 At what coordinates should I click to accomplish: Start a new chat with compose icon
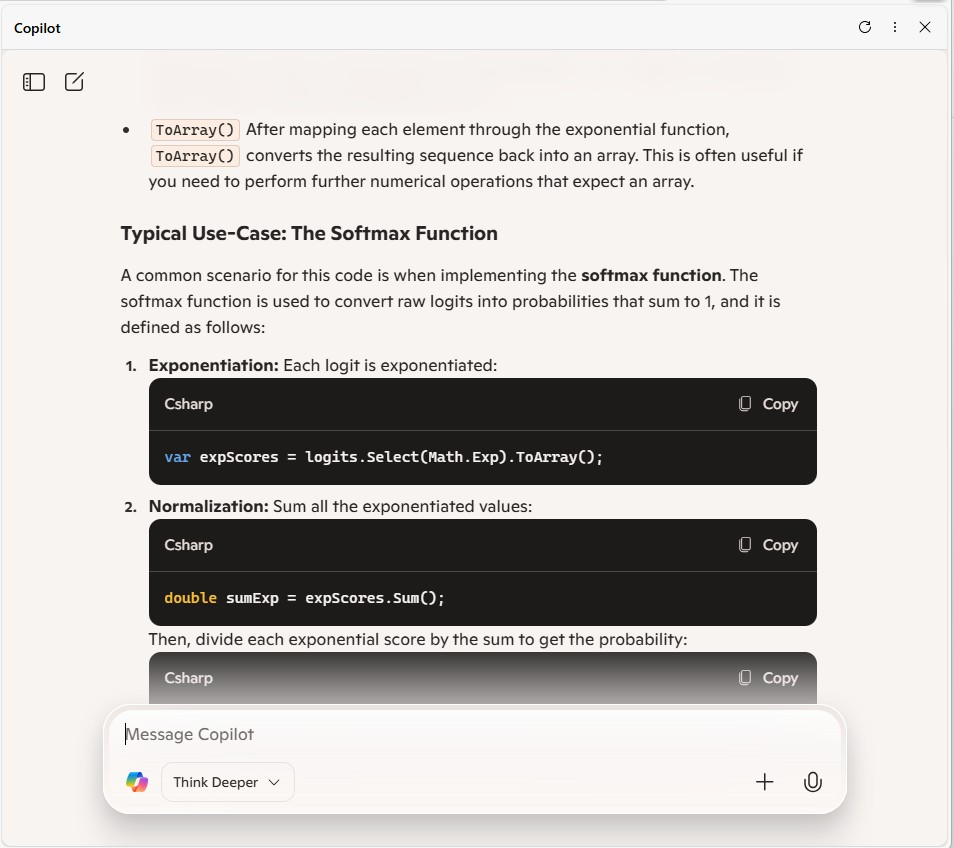[74, 82]
